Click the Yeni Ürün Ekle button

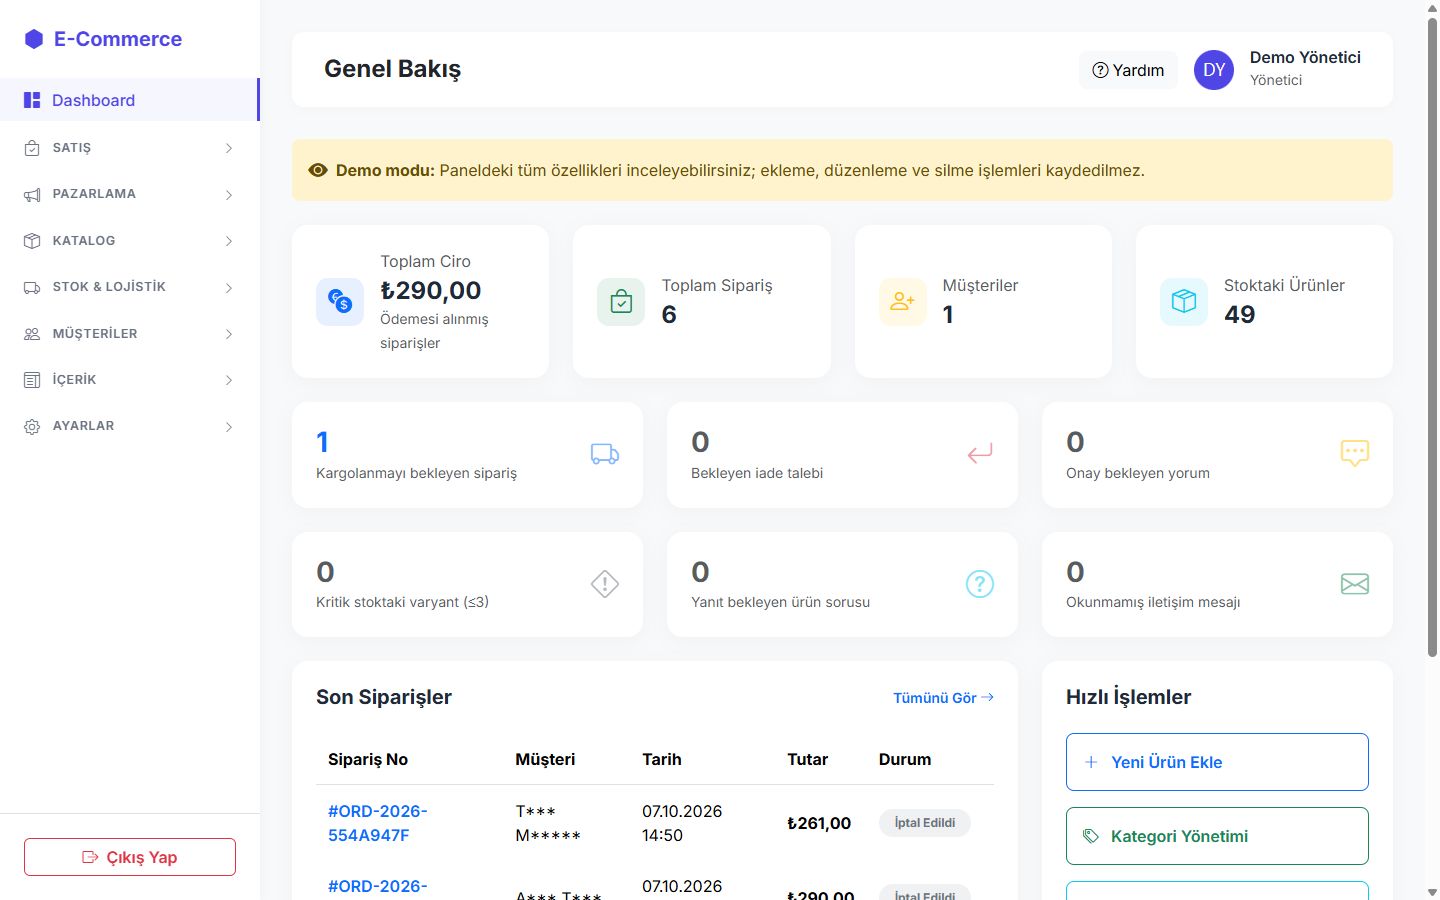[x=1217, y=762]
